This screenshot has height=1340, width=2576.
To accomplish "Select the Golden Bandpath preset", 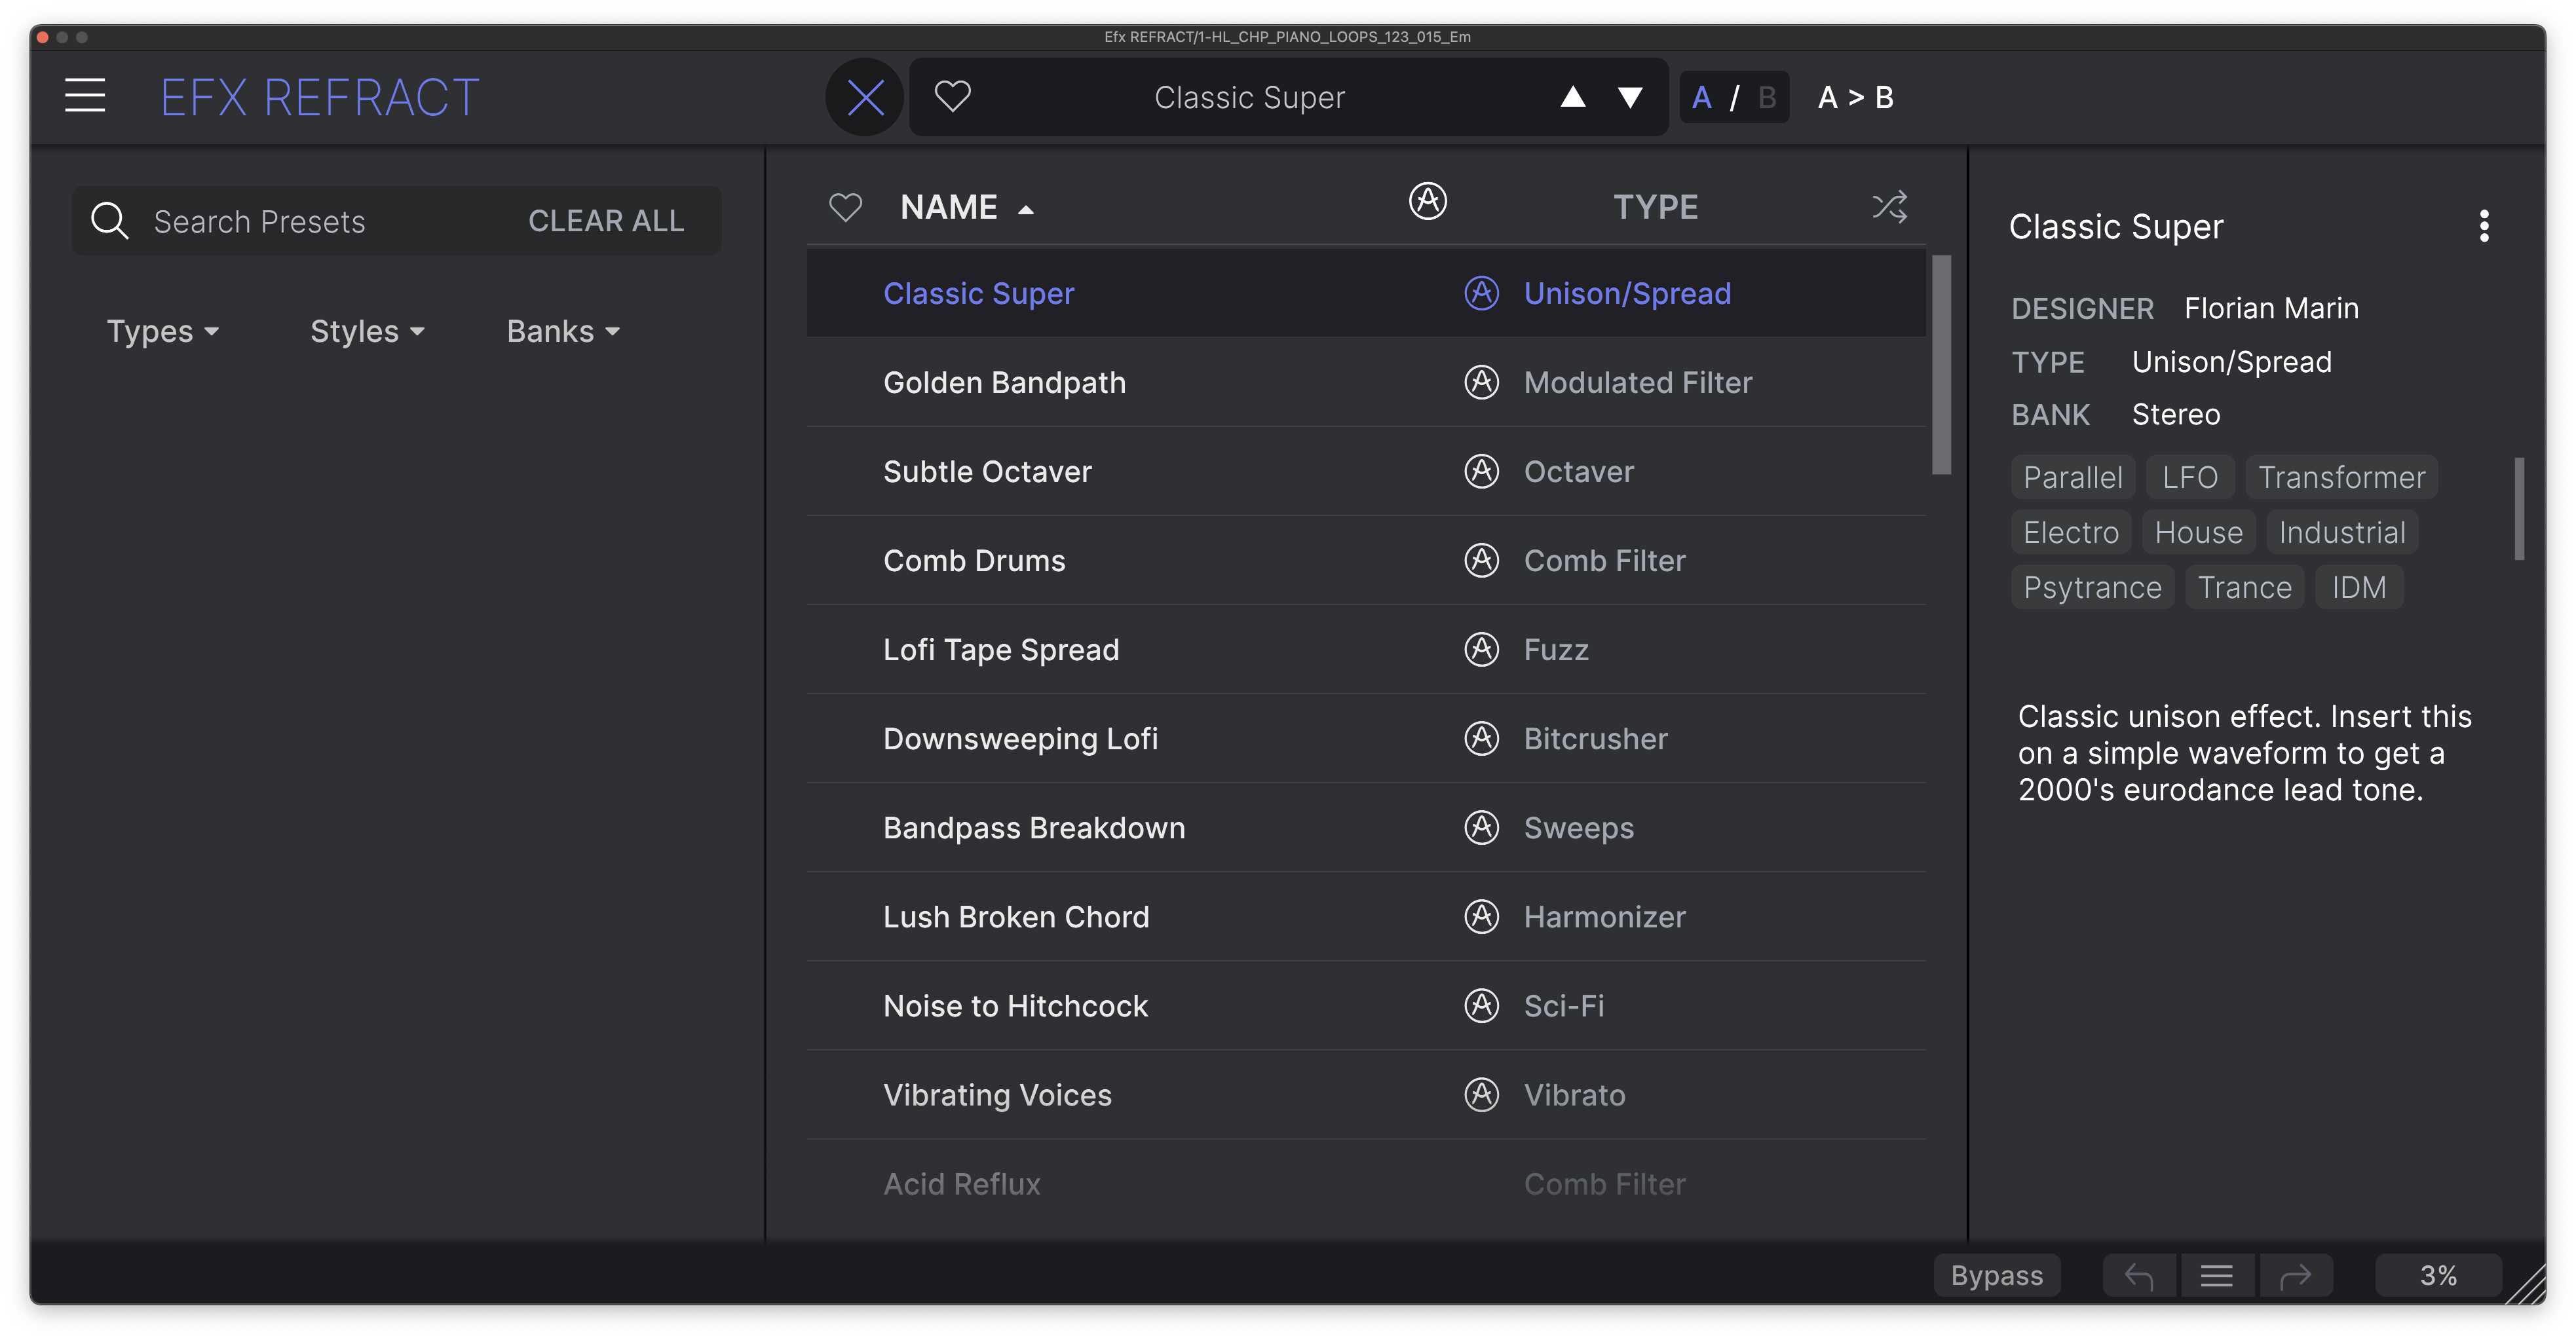I will pyautogui.click(x=1004, y=383).
